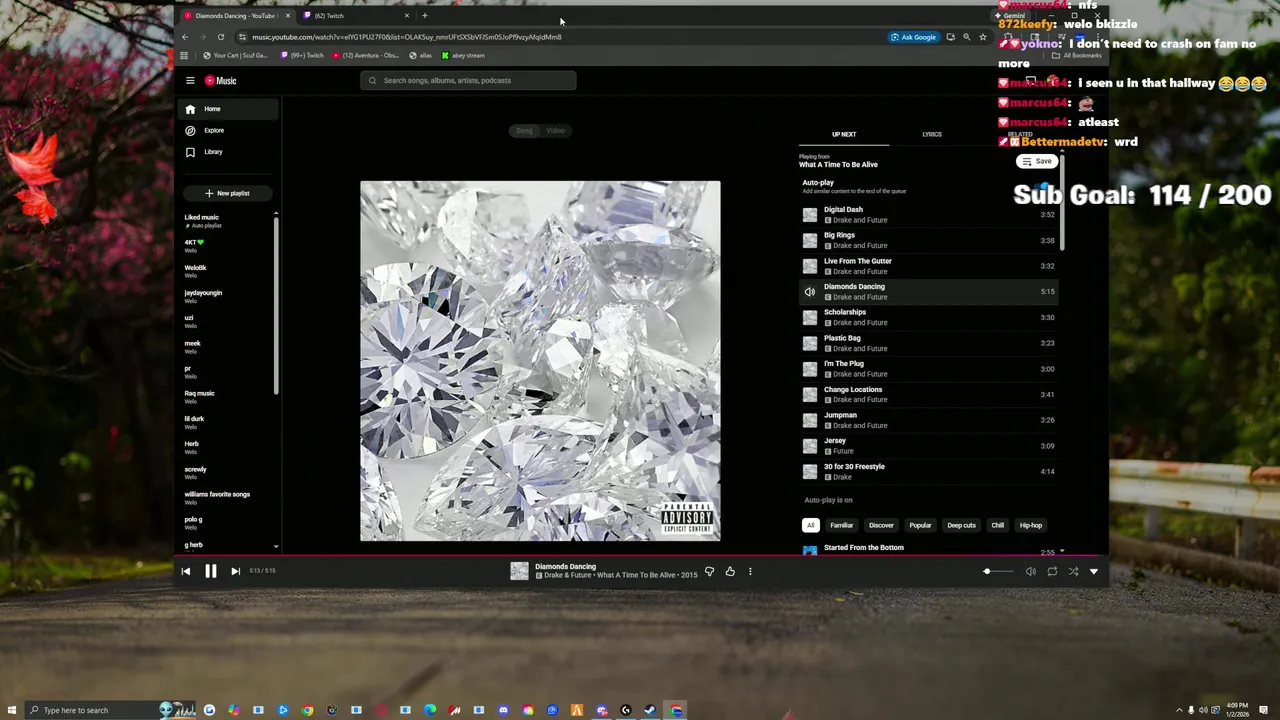Filter auto-play by Discover chip
The image size is (1280, 720).
[881, 525]
